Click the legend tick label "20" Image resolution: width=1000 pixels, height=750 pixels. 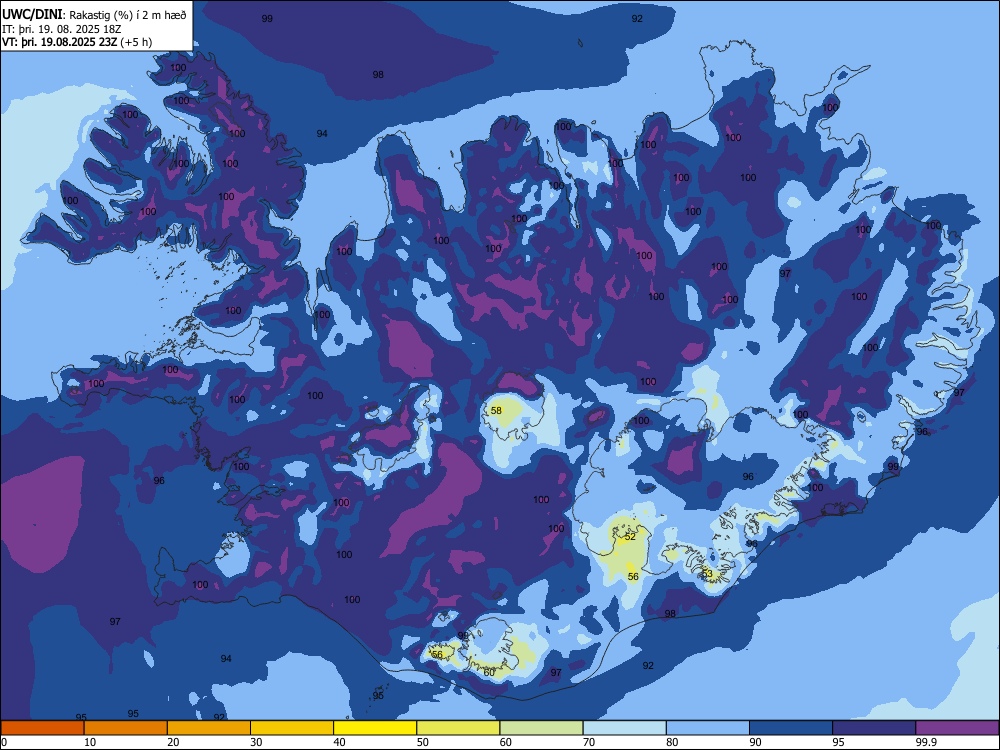[x=173, y=742]
